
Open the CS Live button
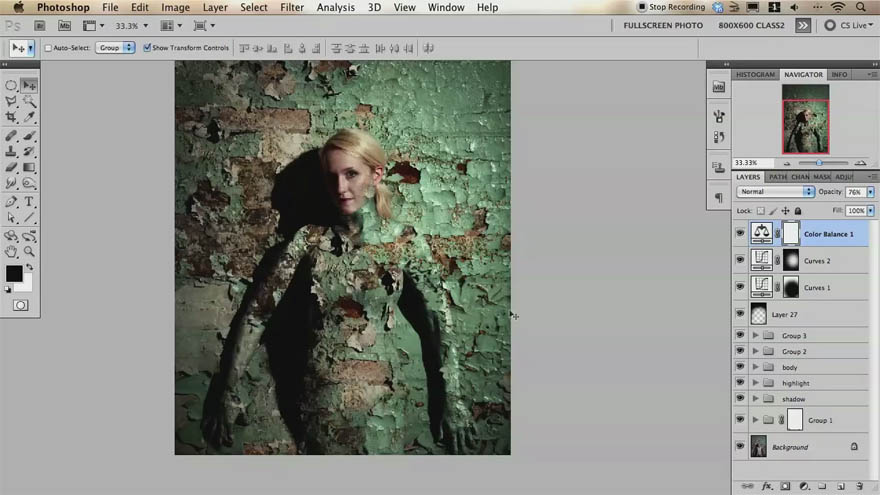tap(849, 25)
